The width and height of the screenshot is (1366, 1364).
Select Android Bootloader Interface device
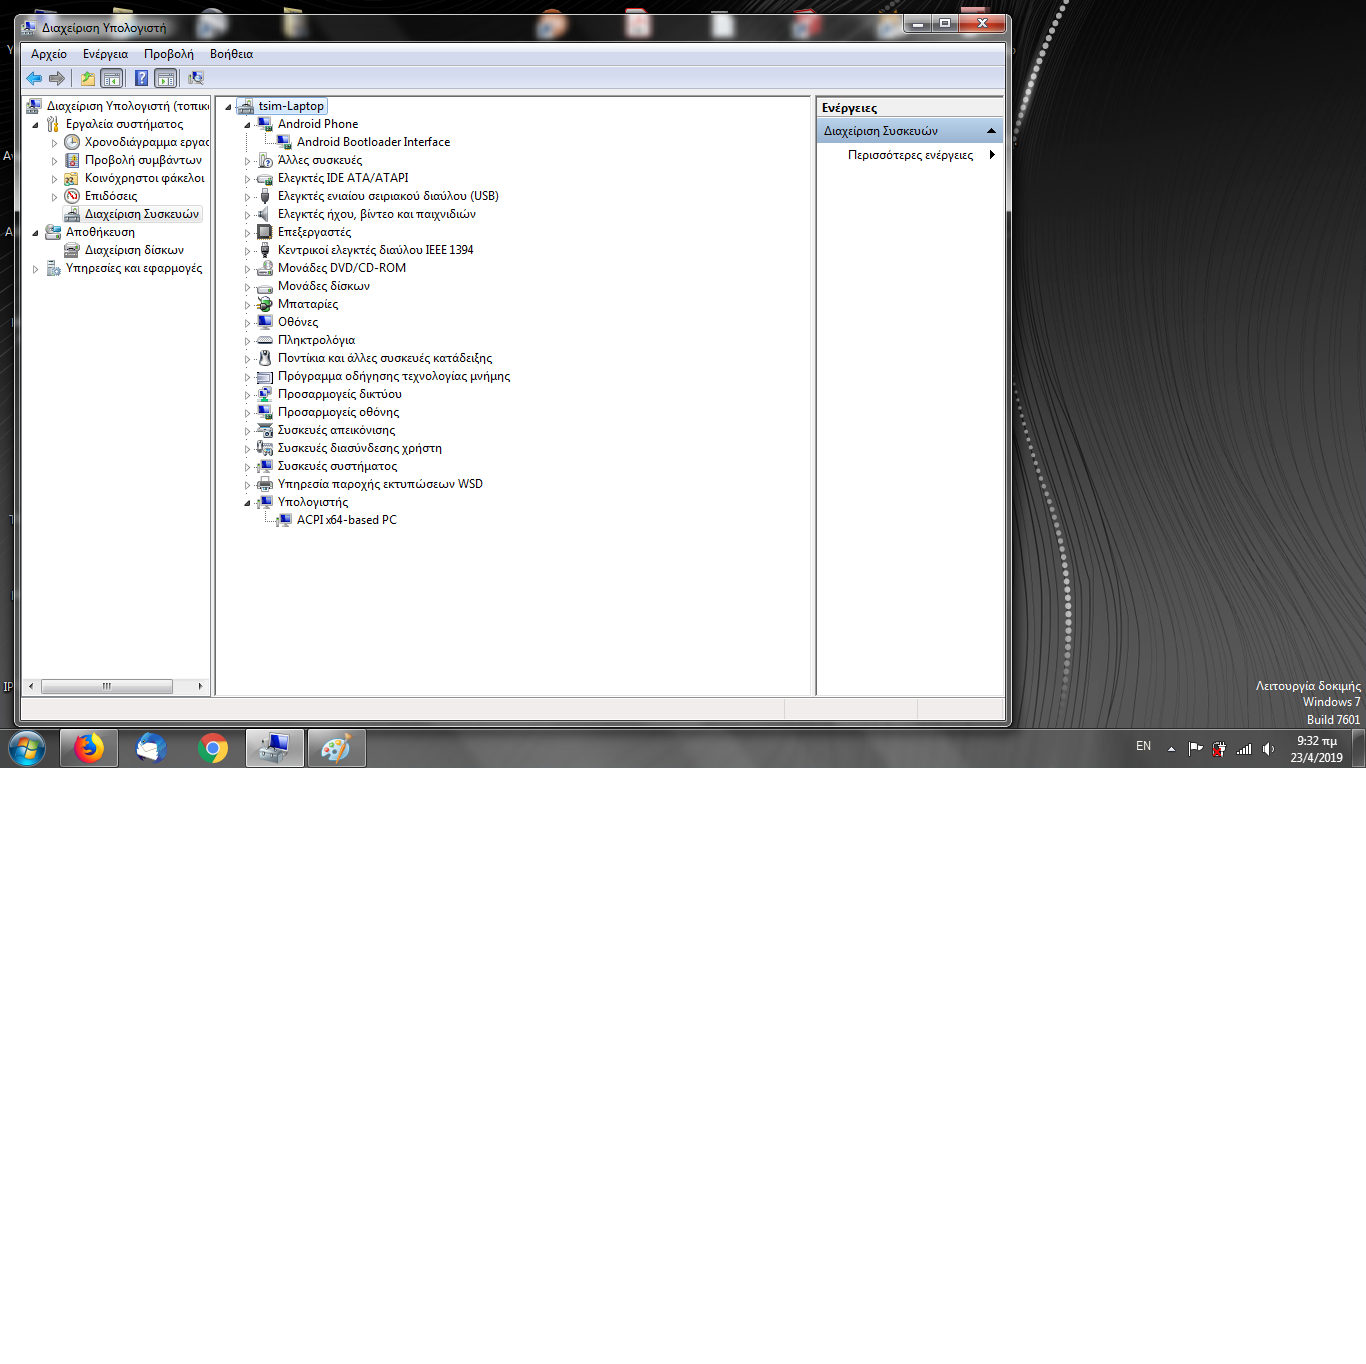pyautogui.click(x=373, y=142)
